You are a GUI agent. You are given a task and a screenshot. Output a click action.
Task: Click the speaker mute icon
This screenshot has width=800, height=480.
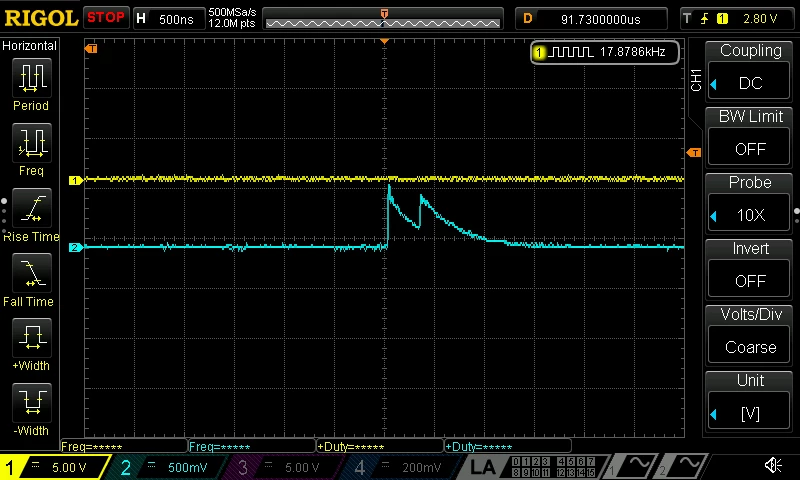(773, 465)
